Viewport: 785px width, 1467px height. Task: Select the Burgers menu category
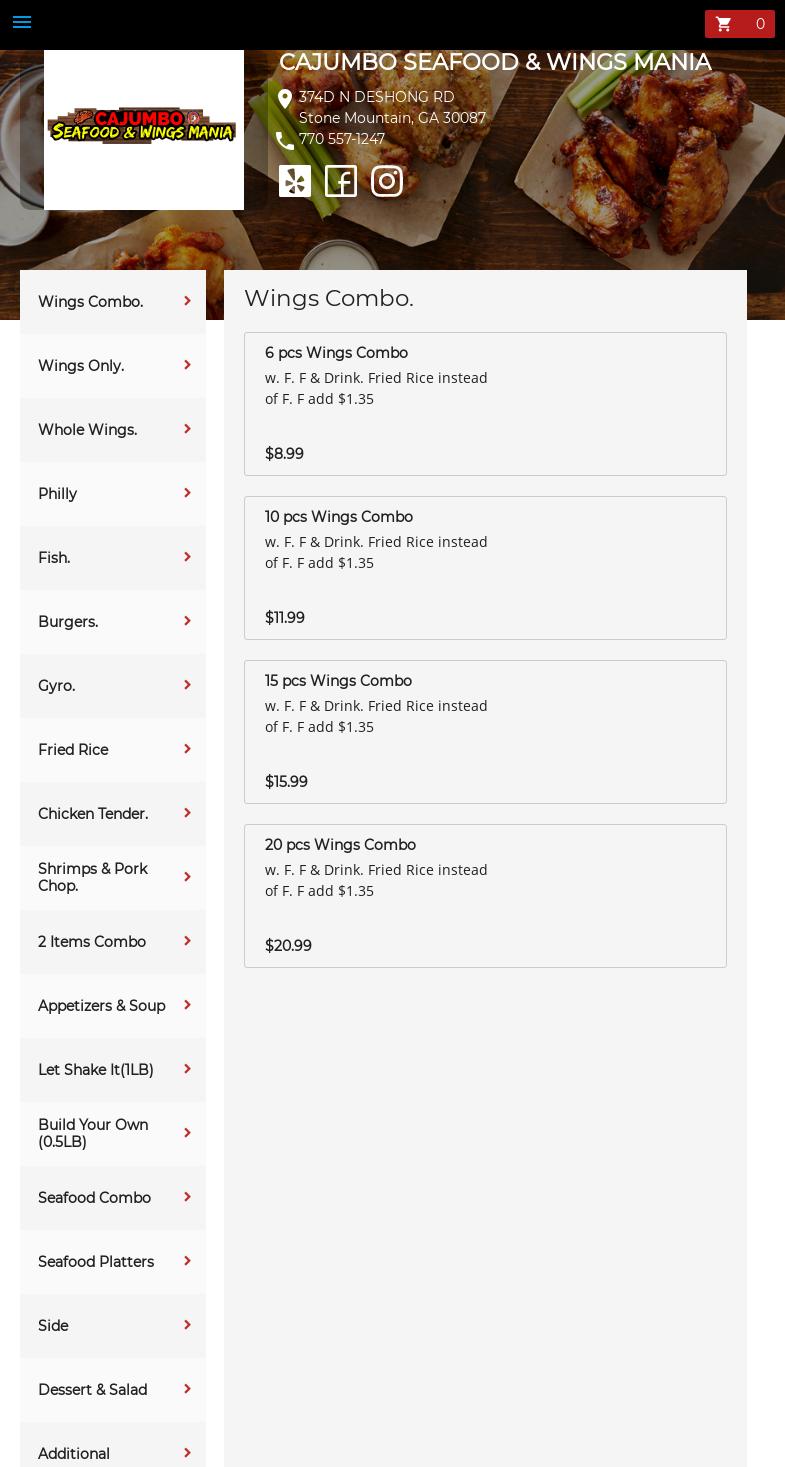[68, 622]
